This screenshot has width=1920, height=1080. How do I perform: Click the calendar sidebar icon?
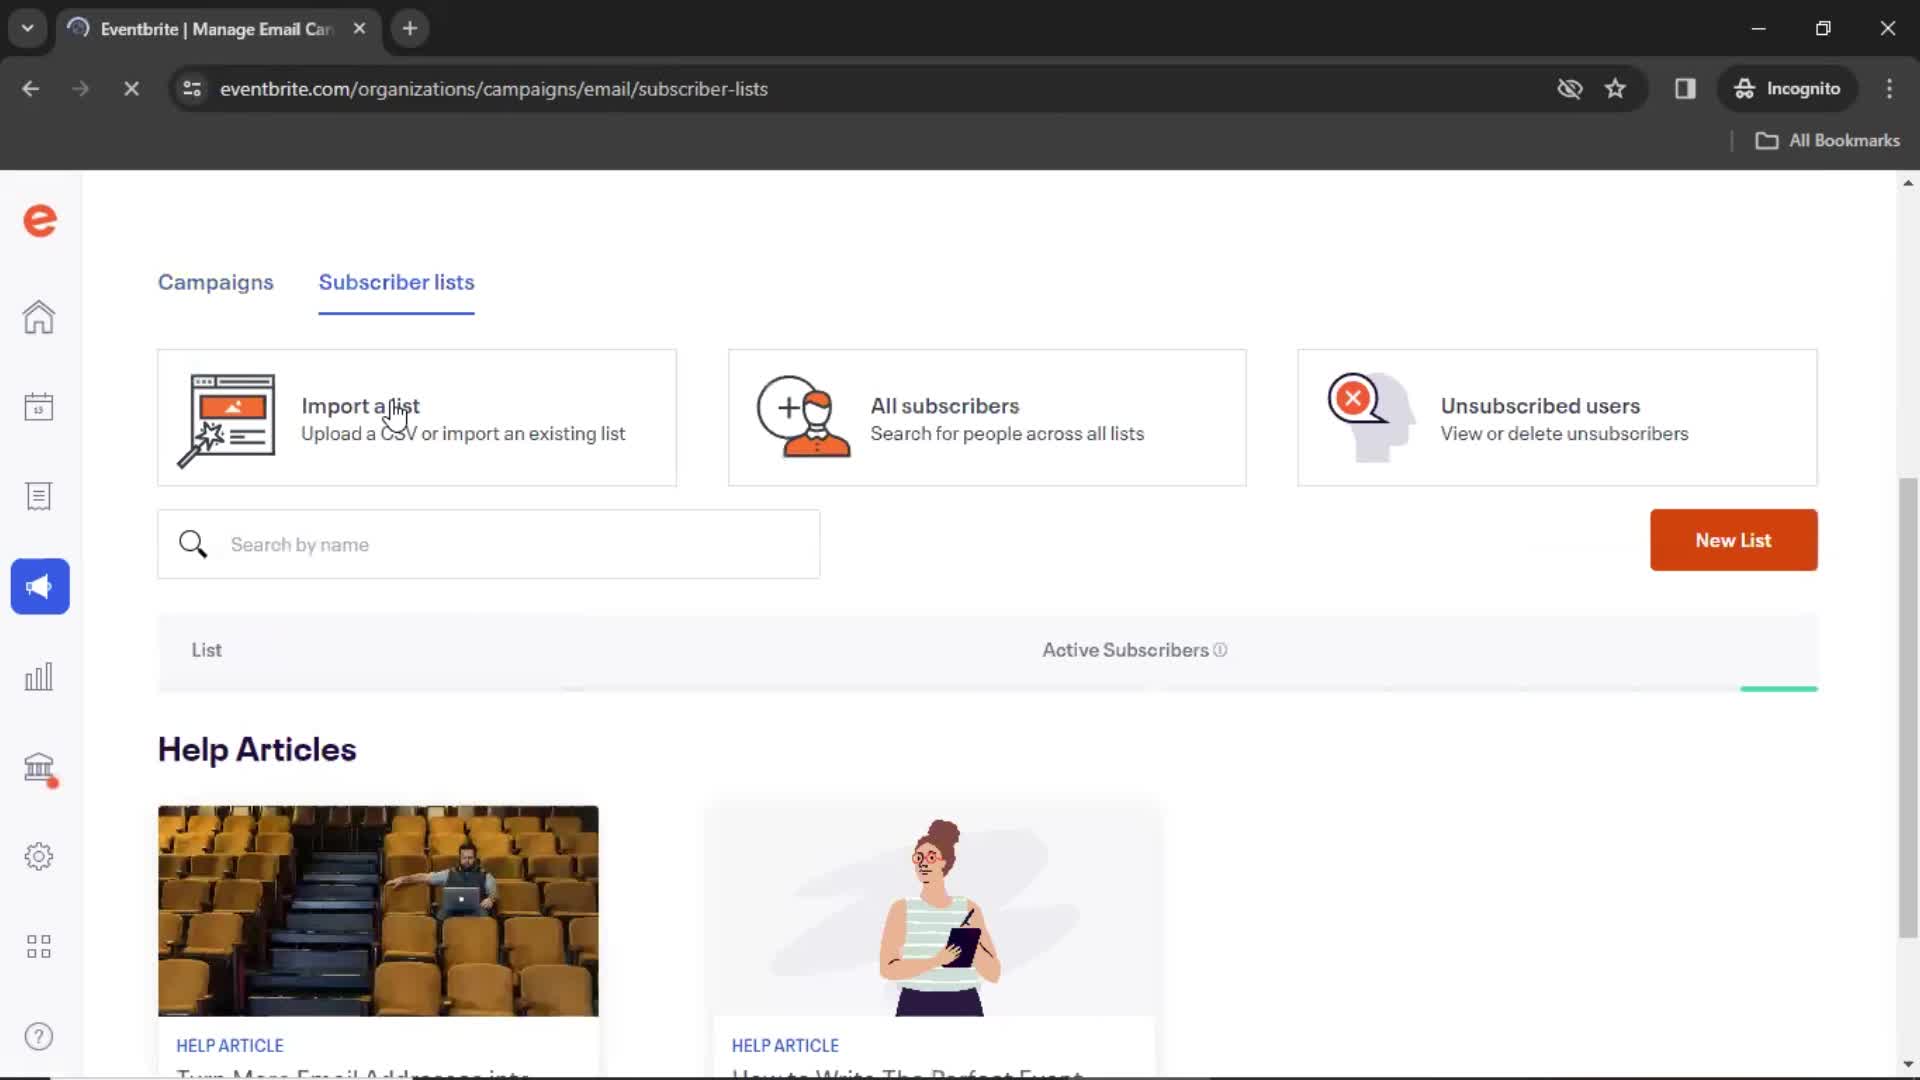pyautogui.click(x=38, y=406)
